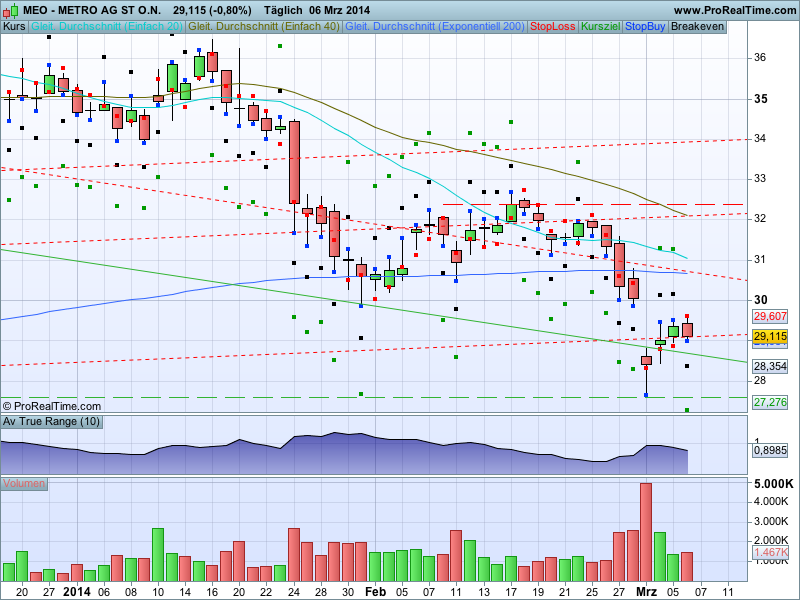Click the tallest red volume bar

pos(646,532)
